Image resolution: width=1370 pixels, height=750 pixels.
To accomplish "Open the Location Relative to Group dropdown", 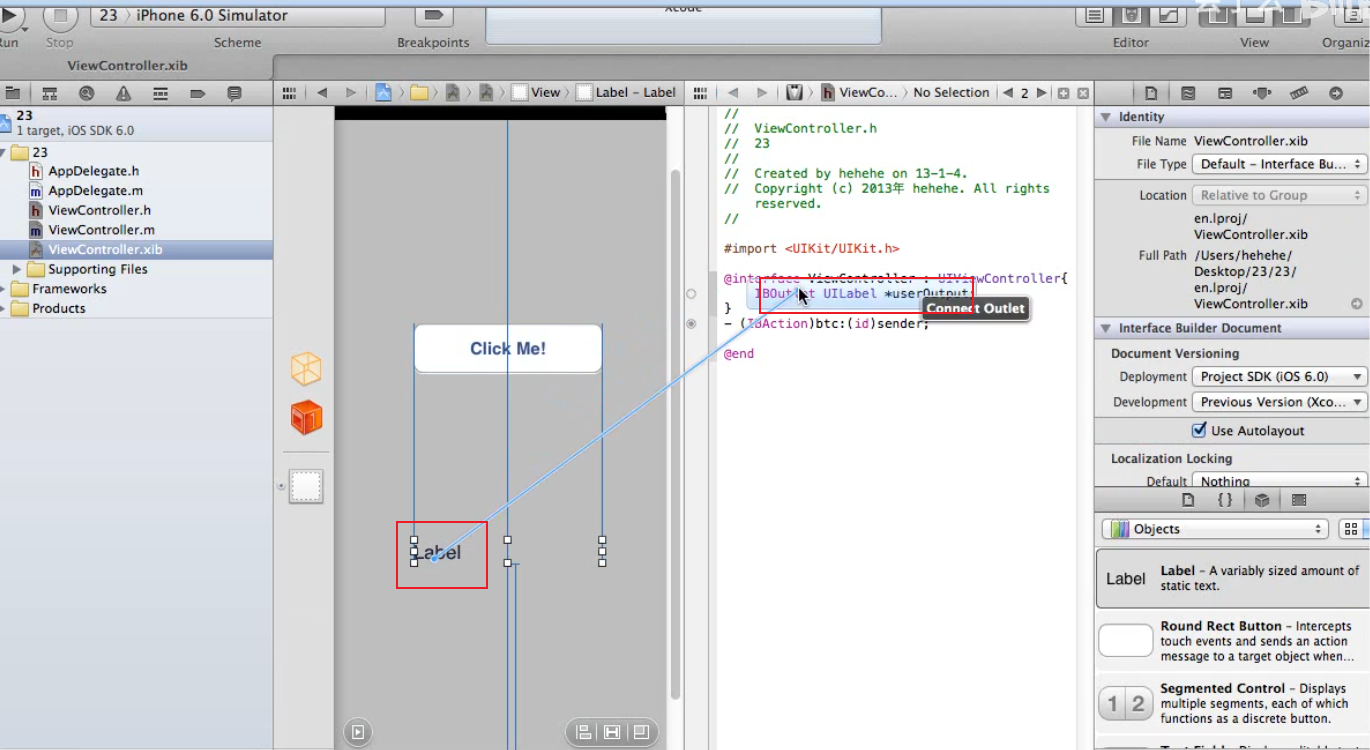I will coord(1279,195).
